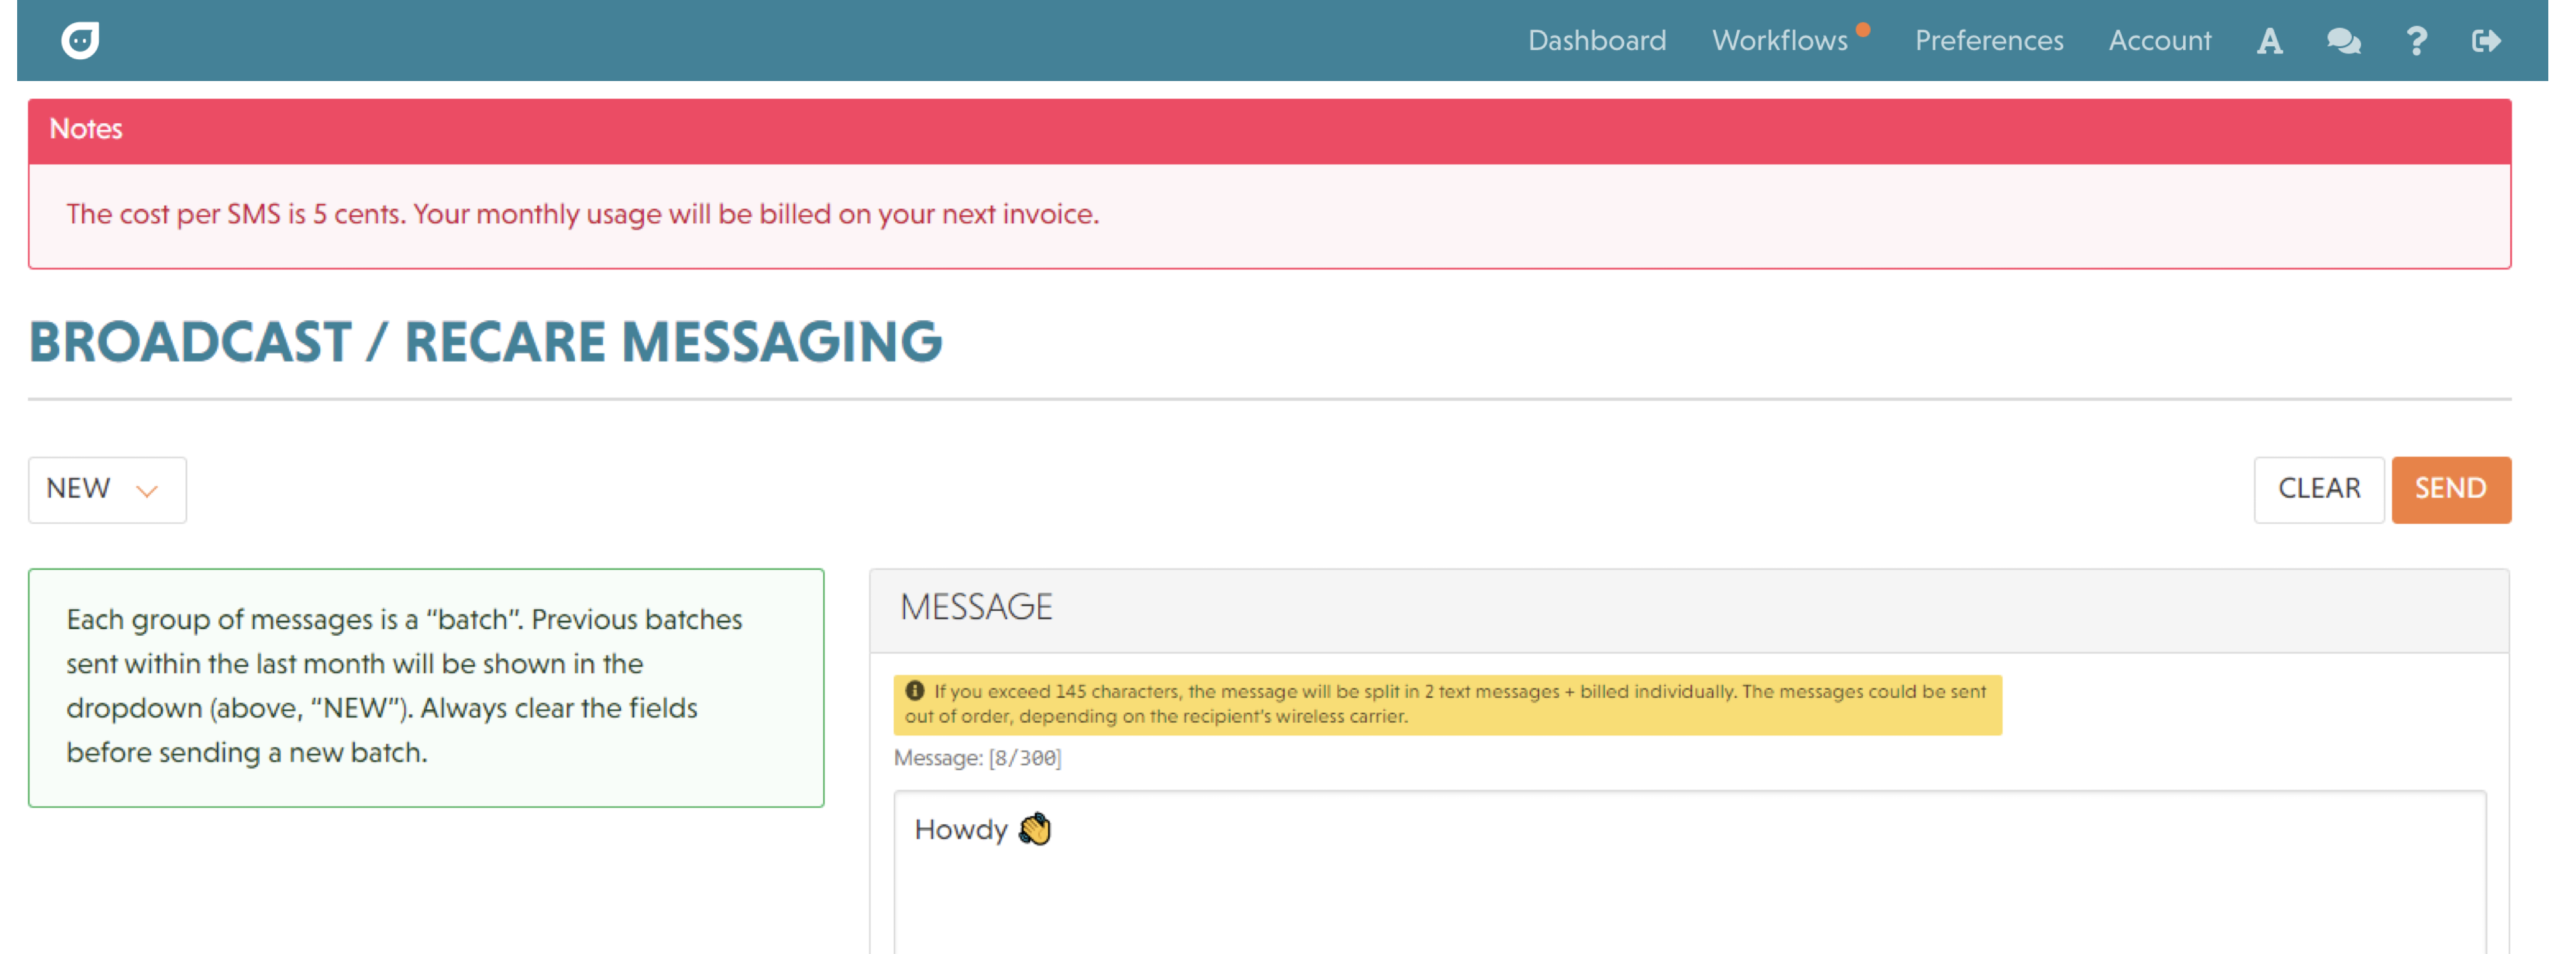The width and height of the screenshot is (2576, 954).
Task: Click inside the message text area
Action: pyautogui.click(x=1689, y=872)
